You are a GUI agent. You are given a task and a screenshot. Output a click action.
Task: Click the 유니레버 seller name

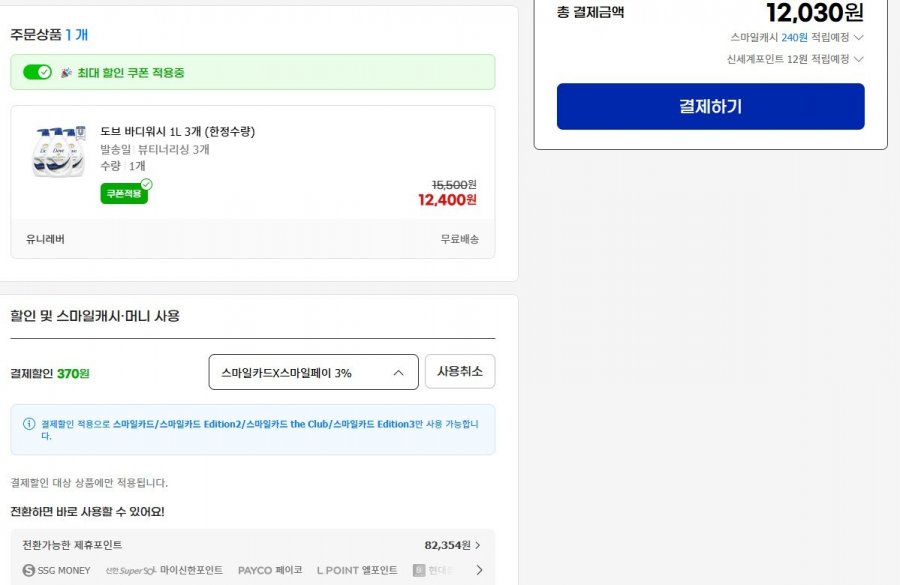pyautogui.click(x=45, y=239)
